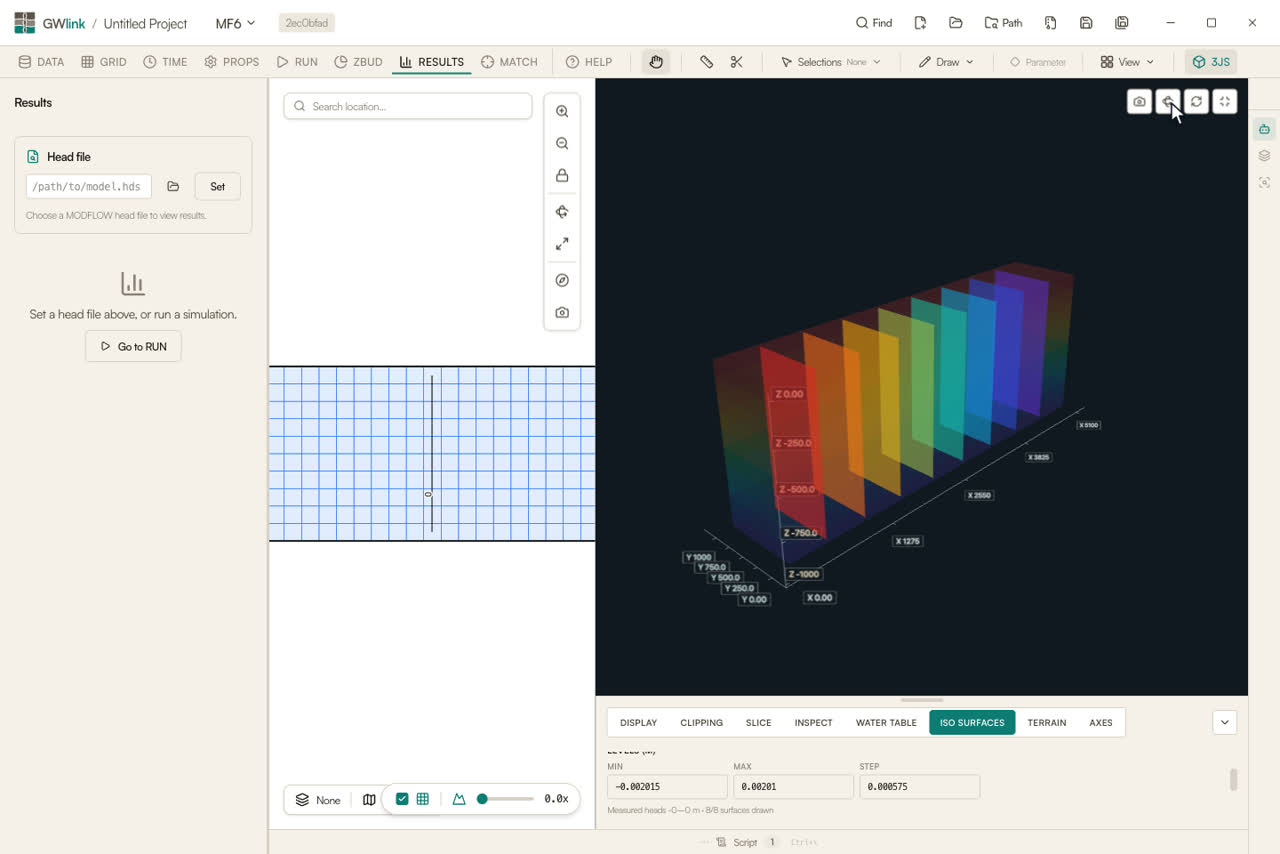Open the None layers selector
This screenshot has height=854, width=1280.
coord(318,800)
